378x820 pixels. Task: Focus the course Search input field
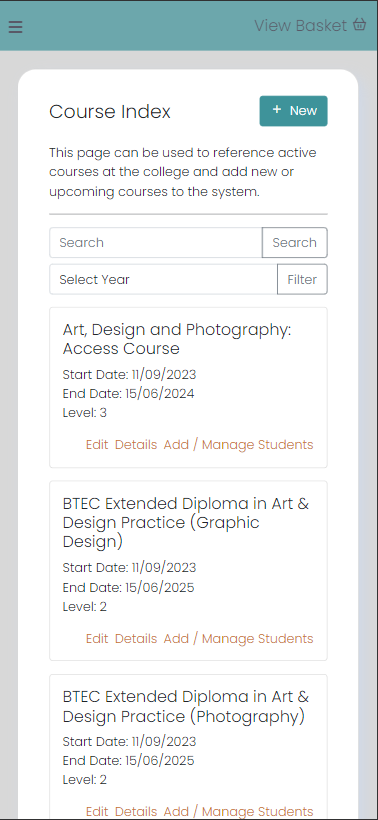point(156,243)
